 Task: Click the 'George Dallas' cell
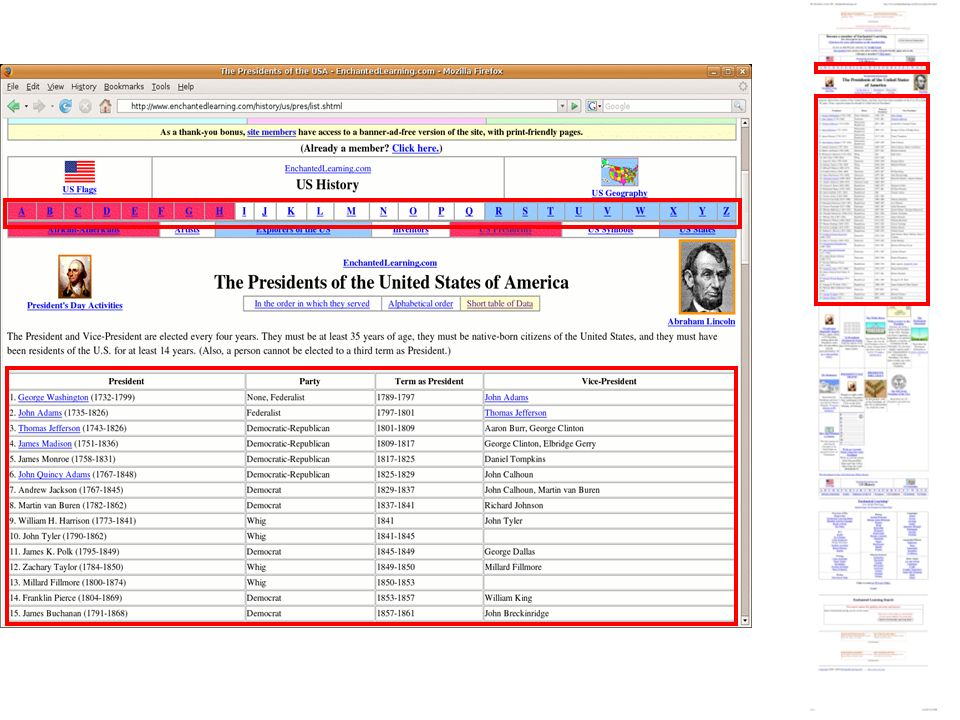coord(609,552)
